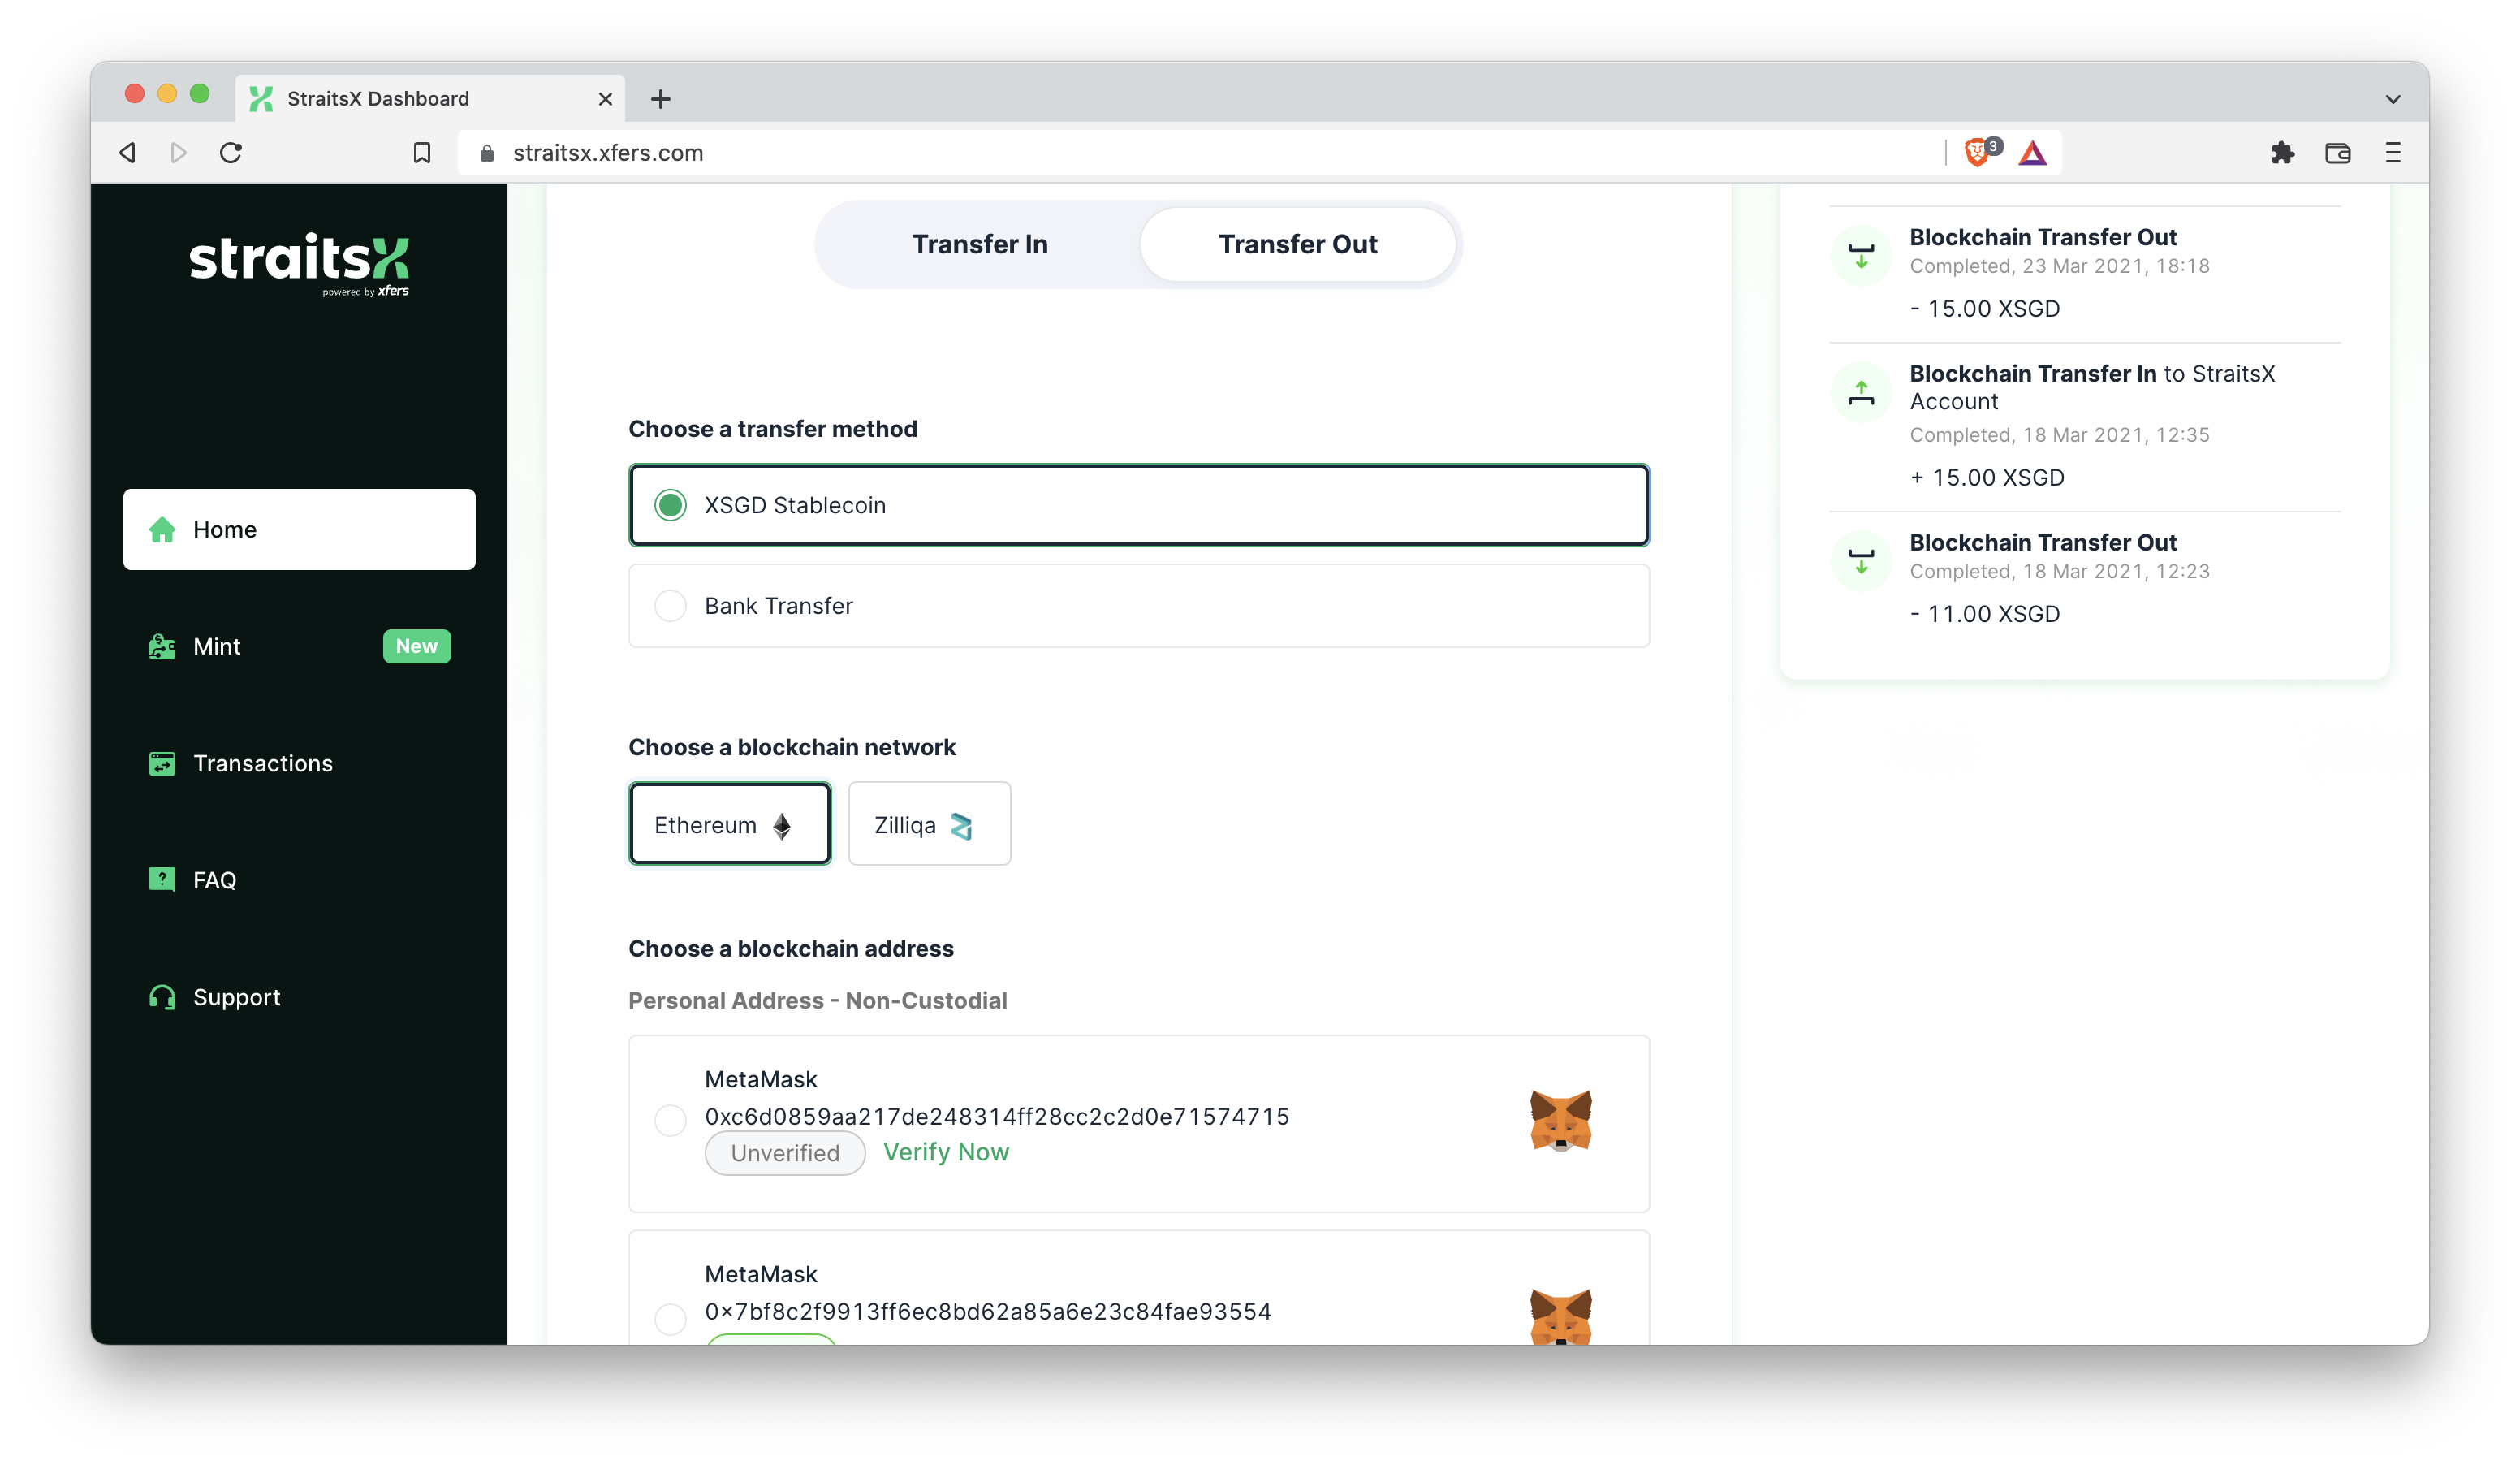Viewport: 2520px width, 1465px height.
Task: Select the Transfer Out tab
Action: tap(1298, 243)
